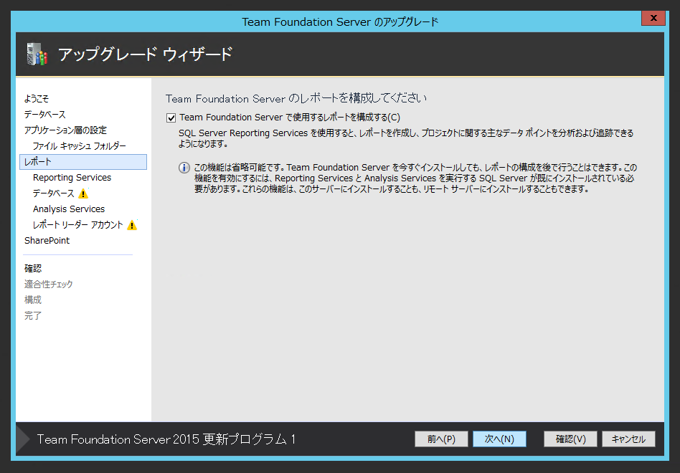
Task: Click the 次へ(N) button
Action: (x=500, y=439)
